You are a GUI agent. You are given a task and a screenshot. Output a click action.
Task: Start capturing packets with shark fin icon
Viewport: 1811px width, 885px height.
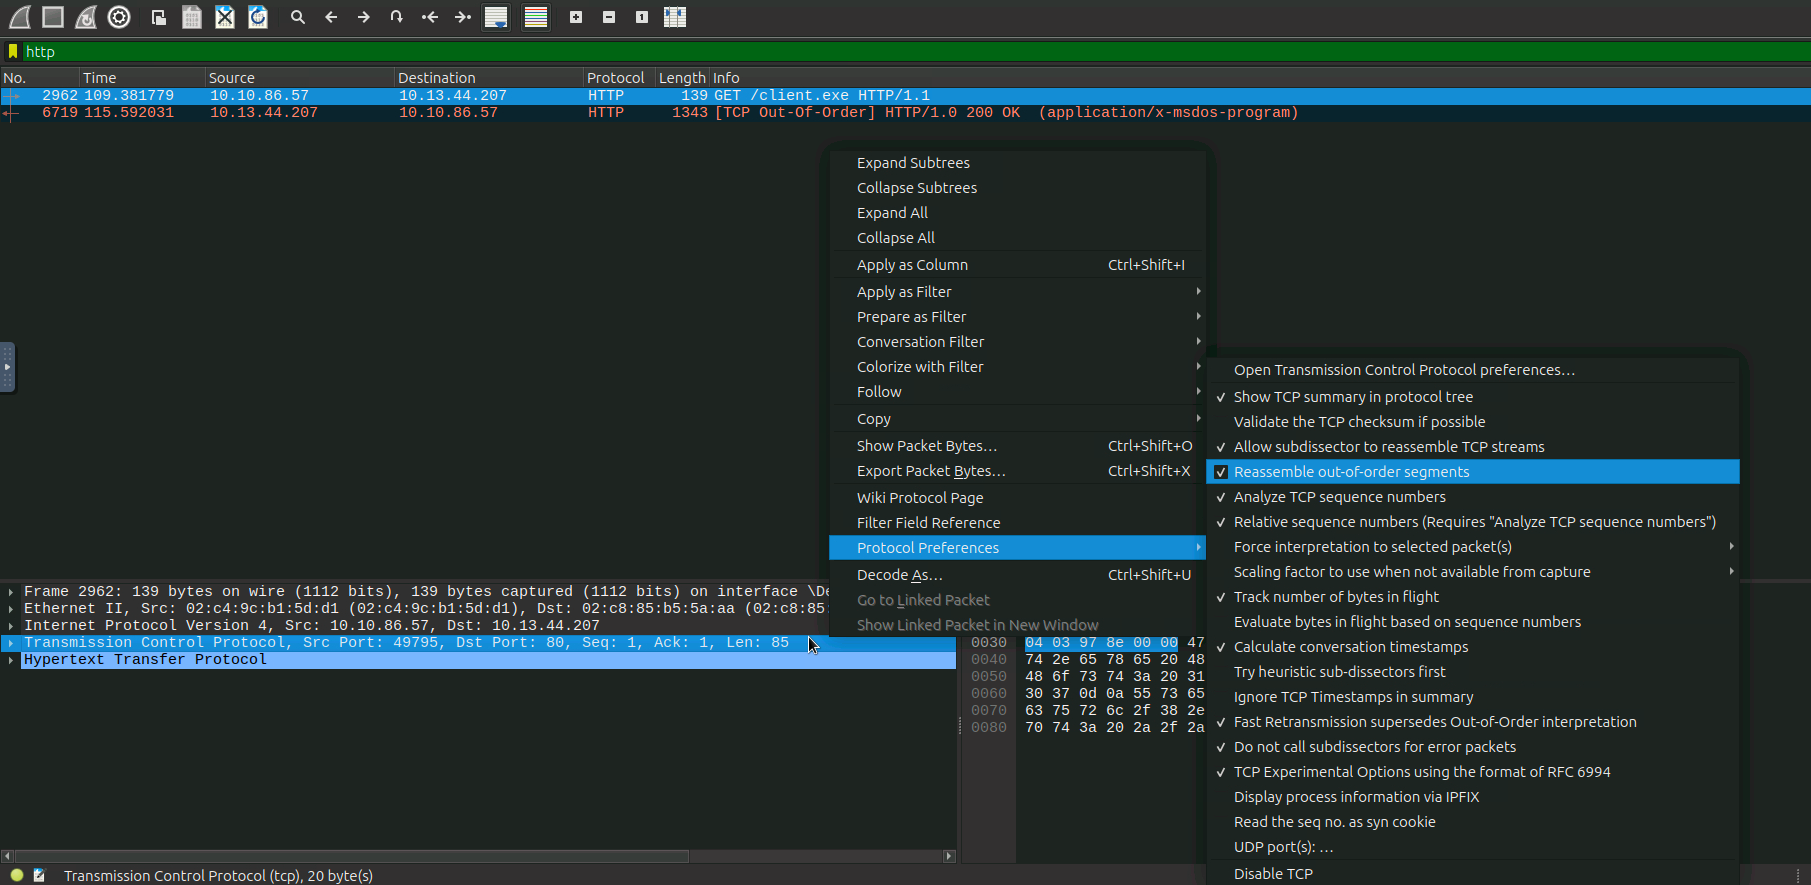click(20, 17)
